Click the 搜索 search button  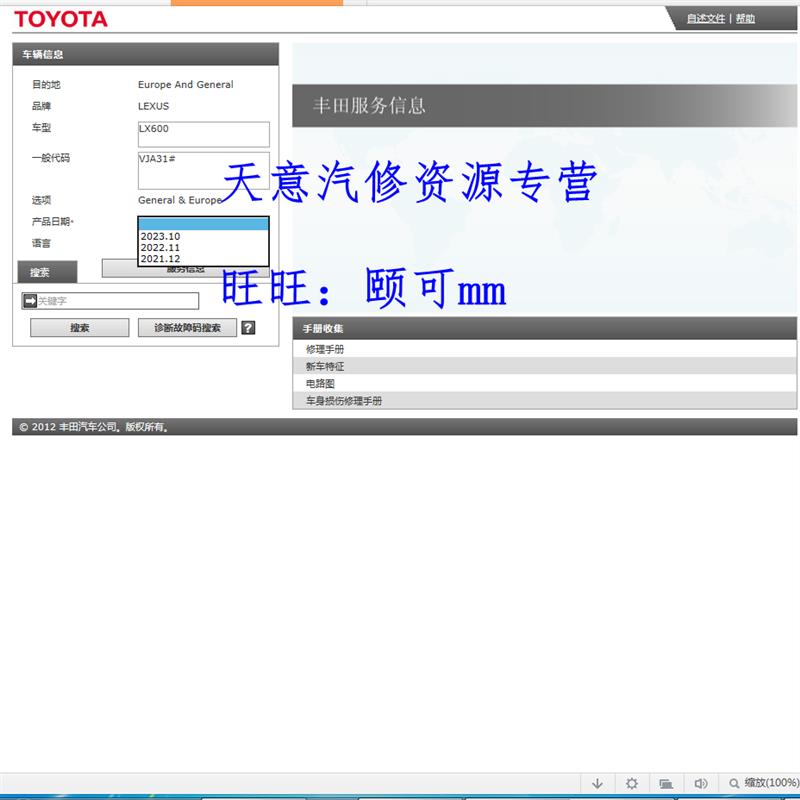click(x=80, y=328)
